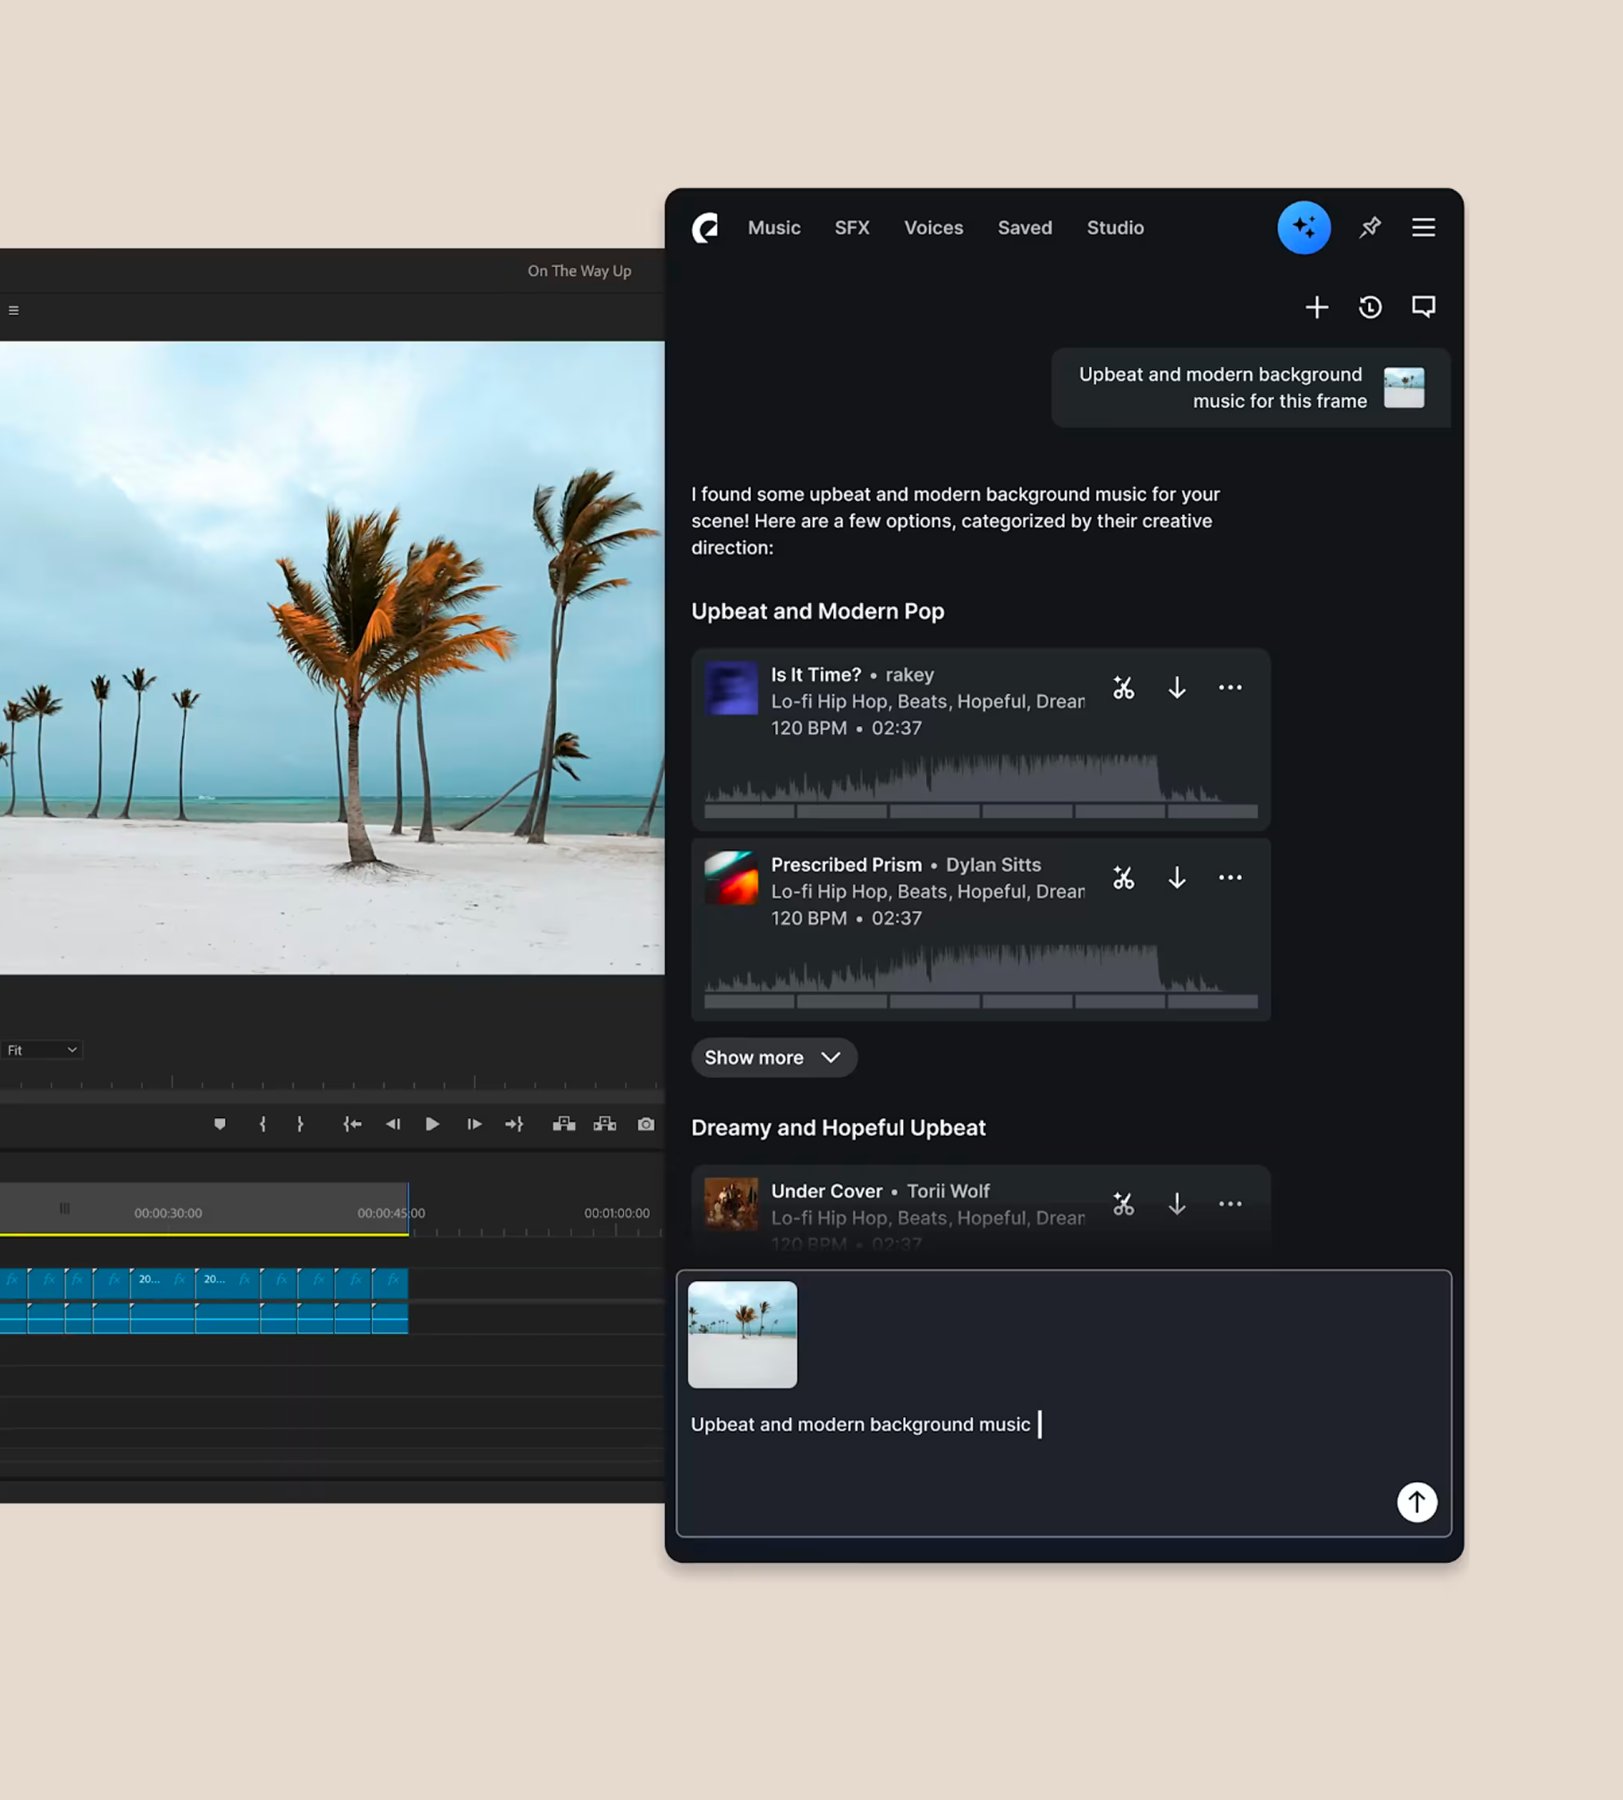The height and width of the screenshot is (1800, 1623).
Task: Mark In point in the editor transport
Action: click(262, 1125)
